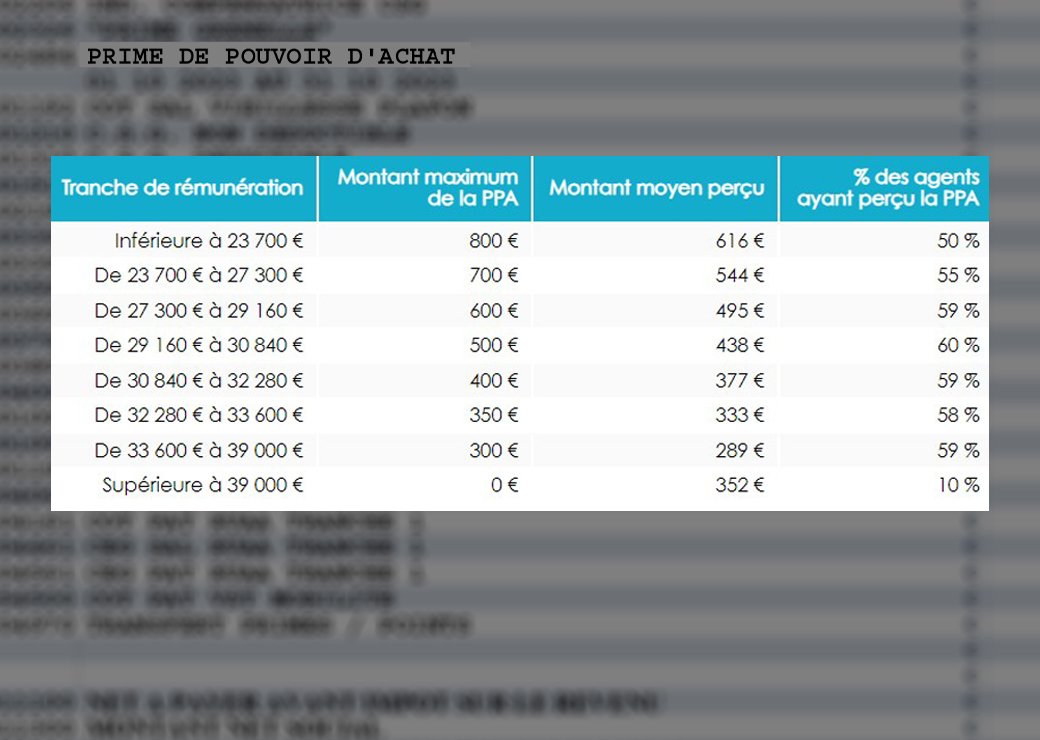Click the 'De 23 700 € à 27 300 €' row
1040x740 pixels.
tap(520, 275)
